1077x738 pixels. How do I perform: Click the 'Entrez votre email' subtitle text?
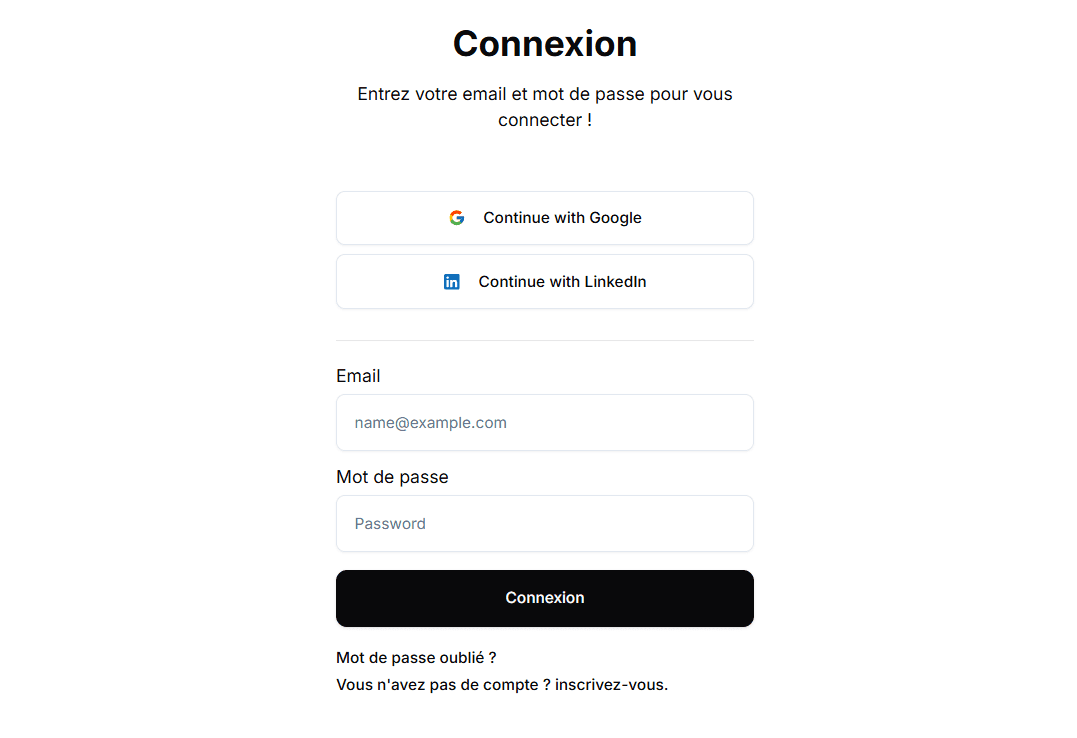click(545, 94)
